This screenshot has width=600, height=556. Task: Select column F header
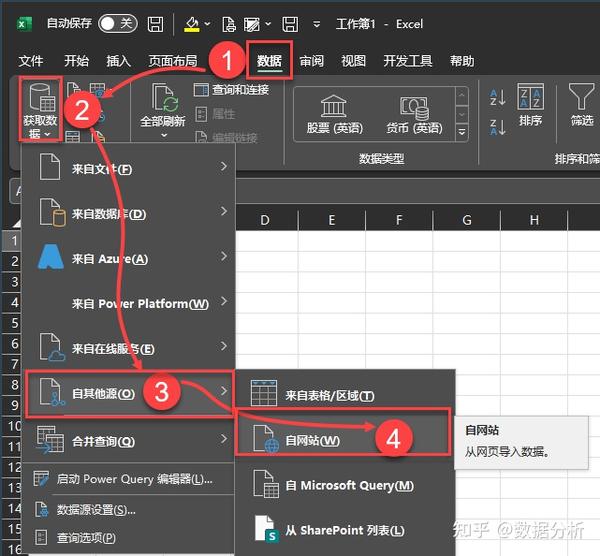tap(399, 220)
